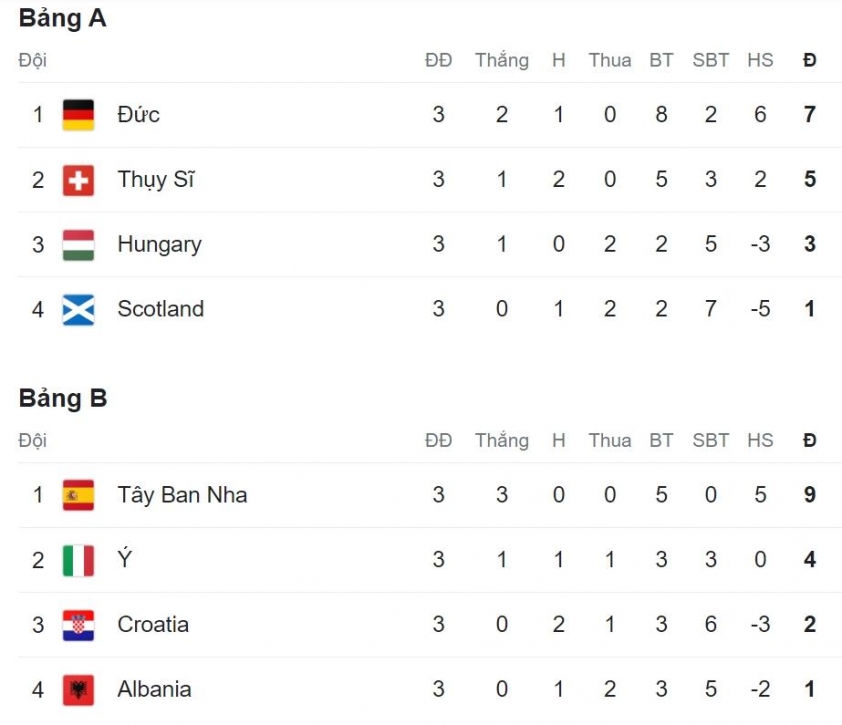Click the Switzerland flag icon

78,180
